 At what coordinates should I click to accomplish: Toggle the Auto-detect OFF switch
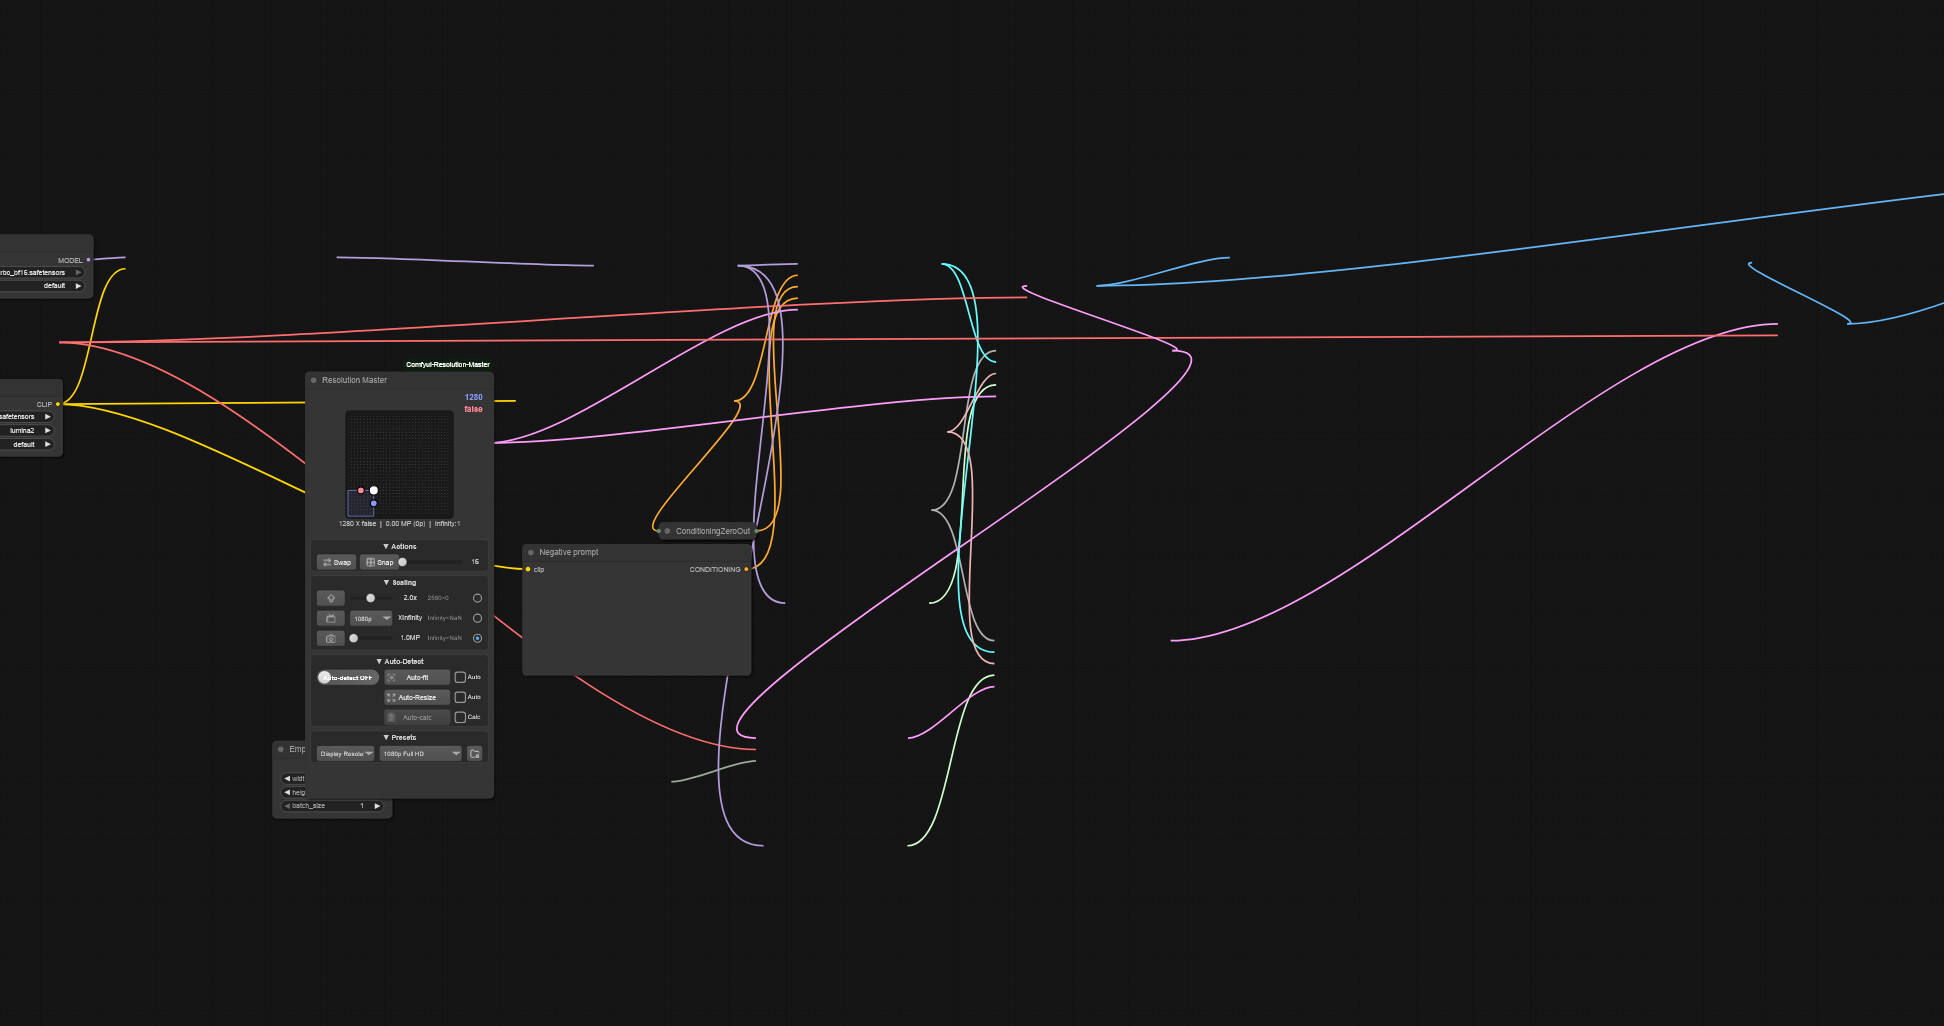coord(347,677)
